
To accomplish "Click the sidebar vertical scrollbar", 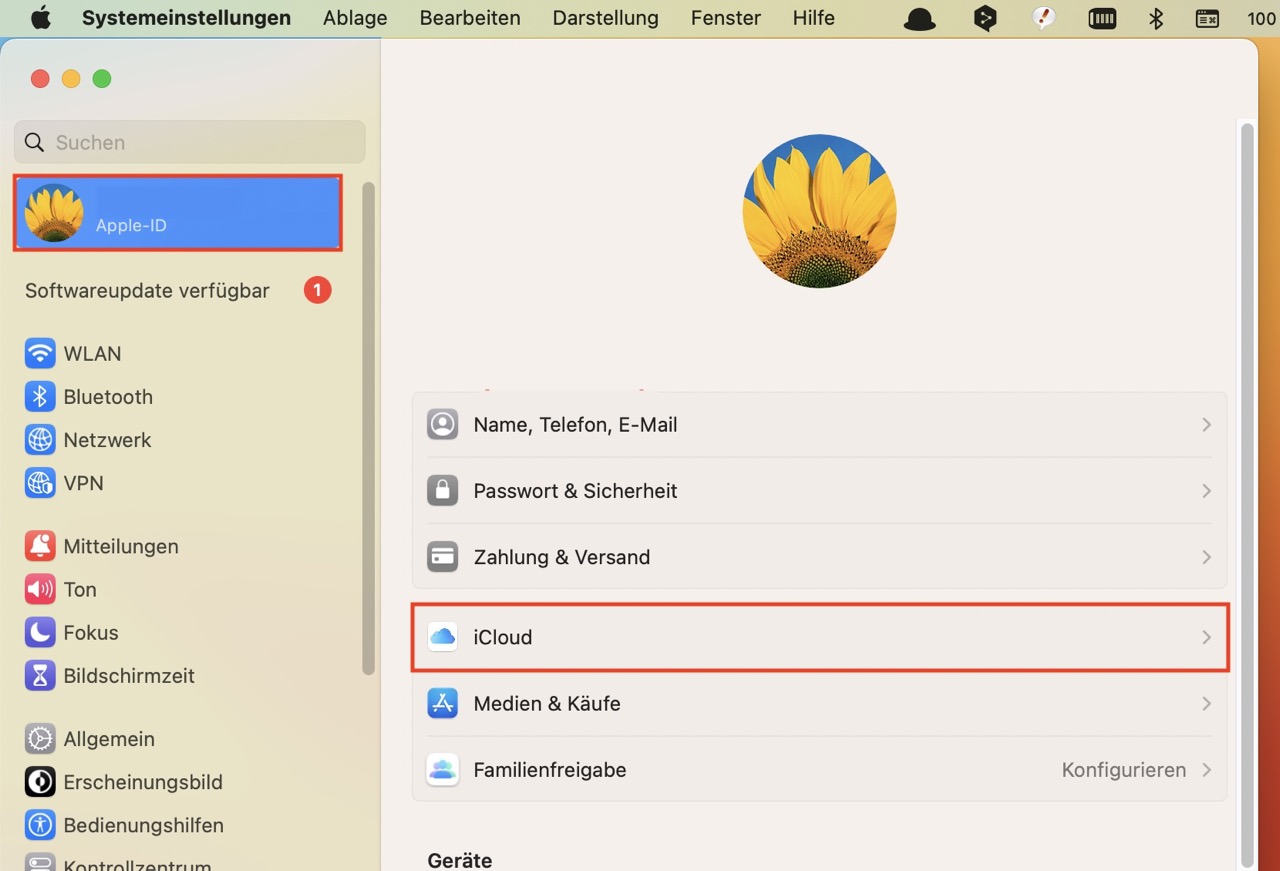I will coord(368,428).
